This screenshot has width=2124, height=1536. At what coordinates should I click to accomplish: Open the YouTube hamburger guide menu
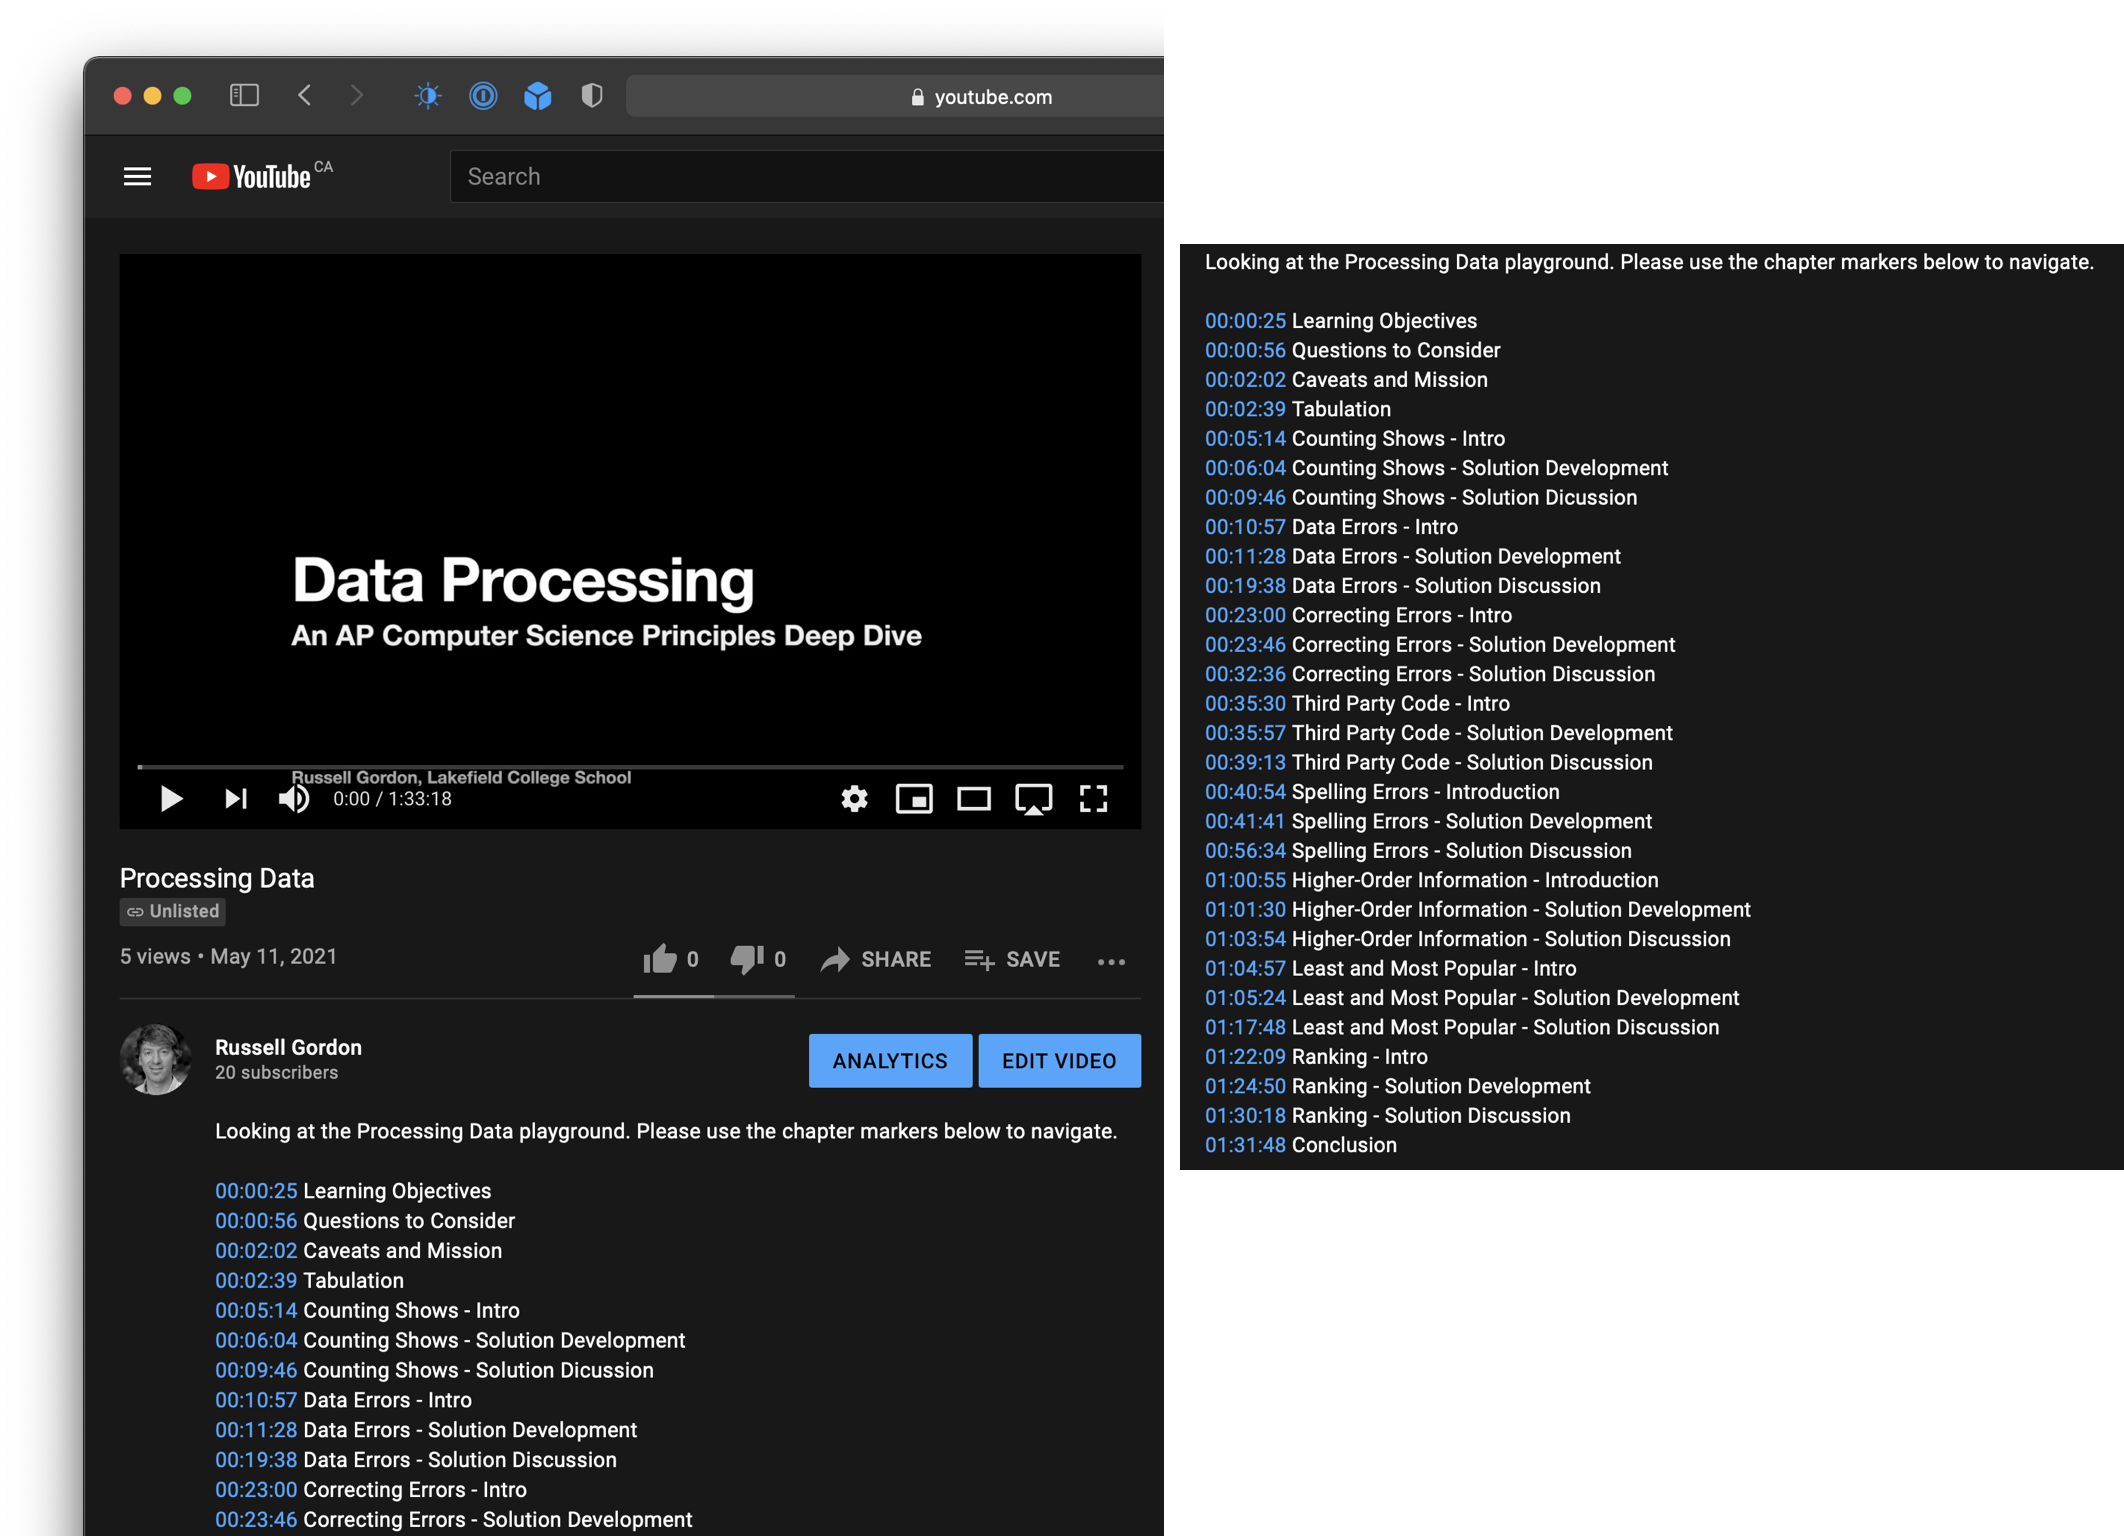pyautogui.click(x=137, y=177)
